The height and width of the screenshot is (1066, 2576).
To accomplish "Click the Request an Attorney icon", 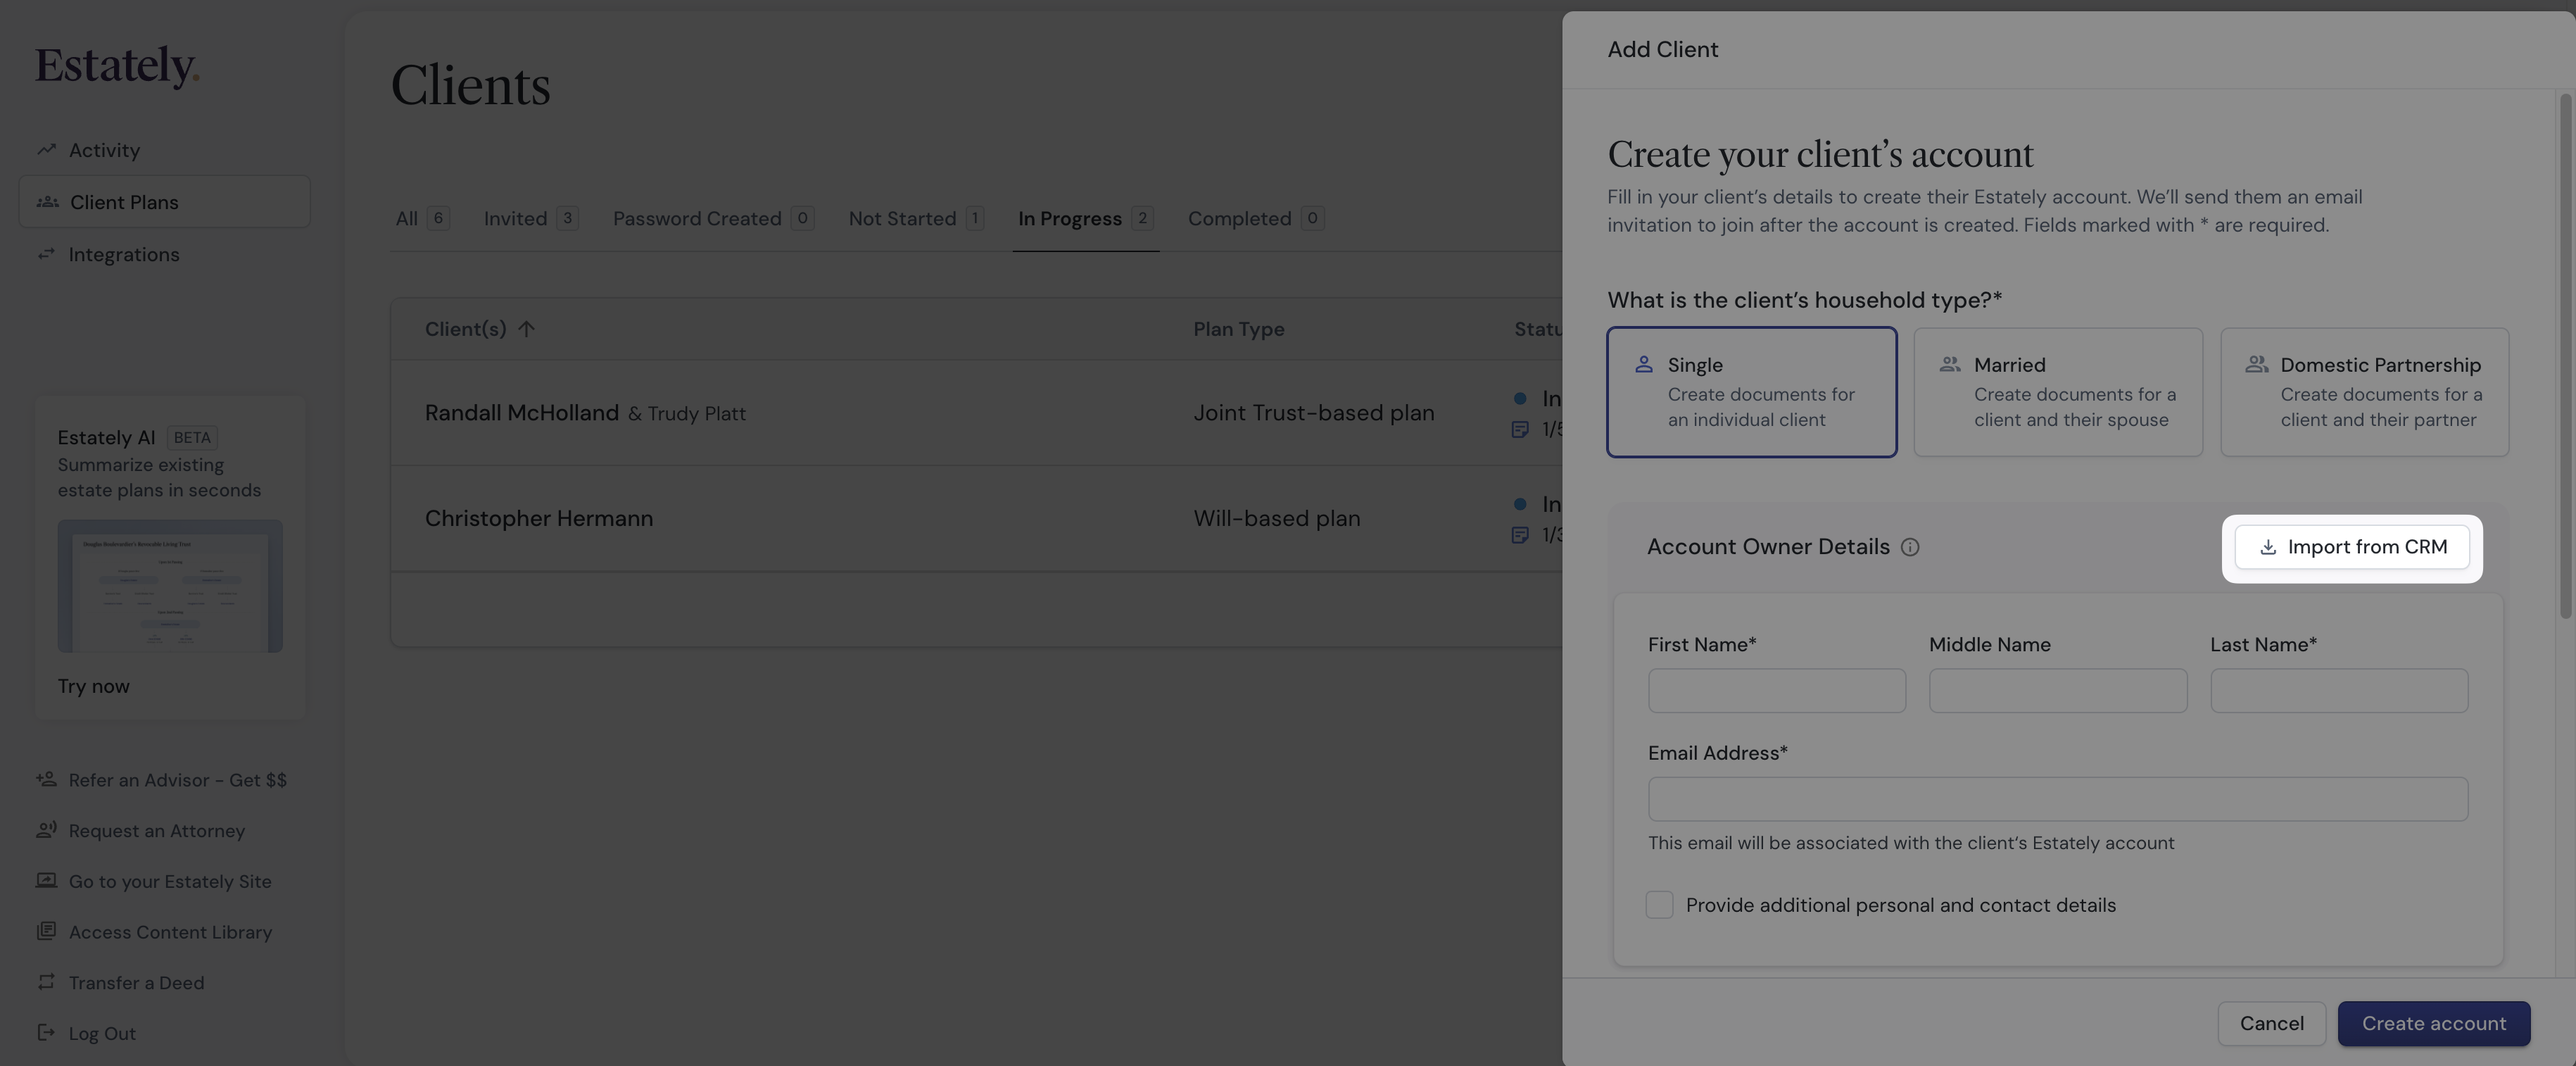I will coord(46,830).
